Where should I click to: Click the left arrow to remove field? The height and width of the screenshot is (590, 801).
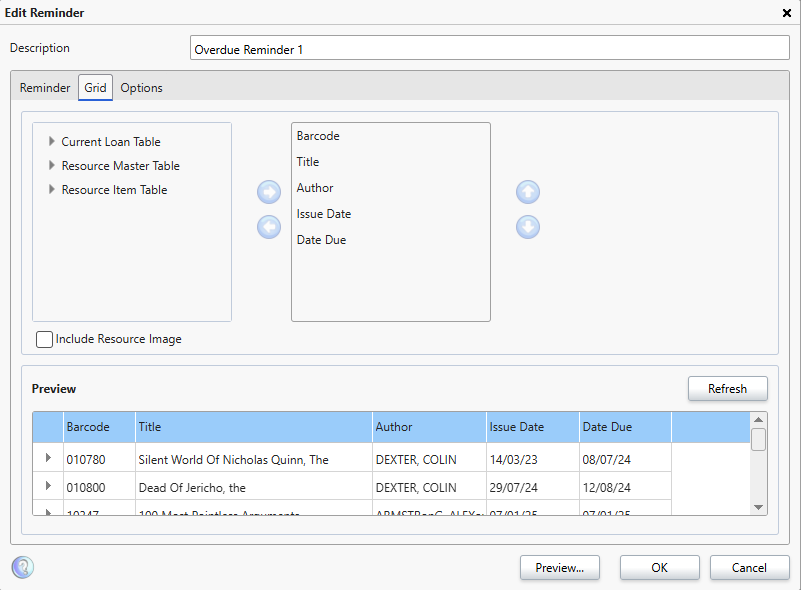[x=269, y=227]
